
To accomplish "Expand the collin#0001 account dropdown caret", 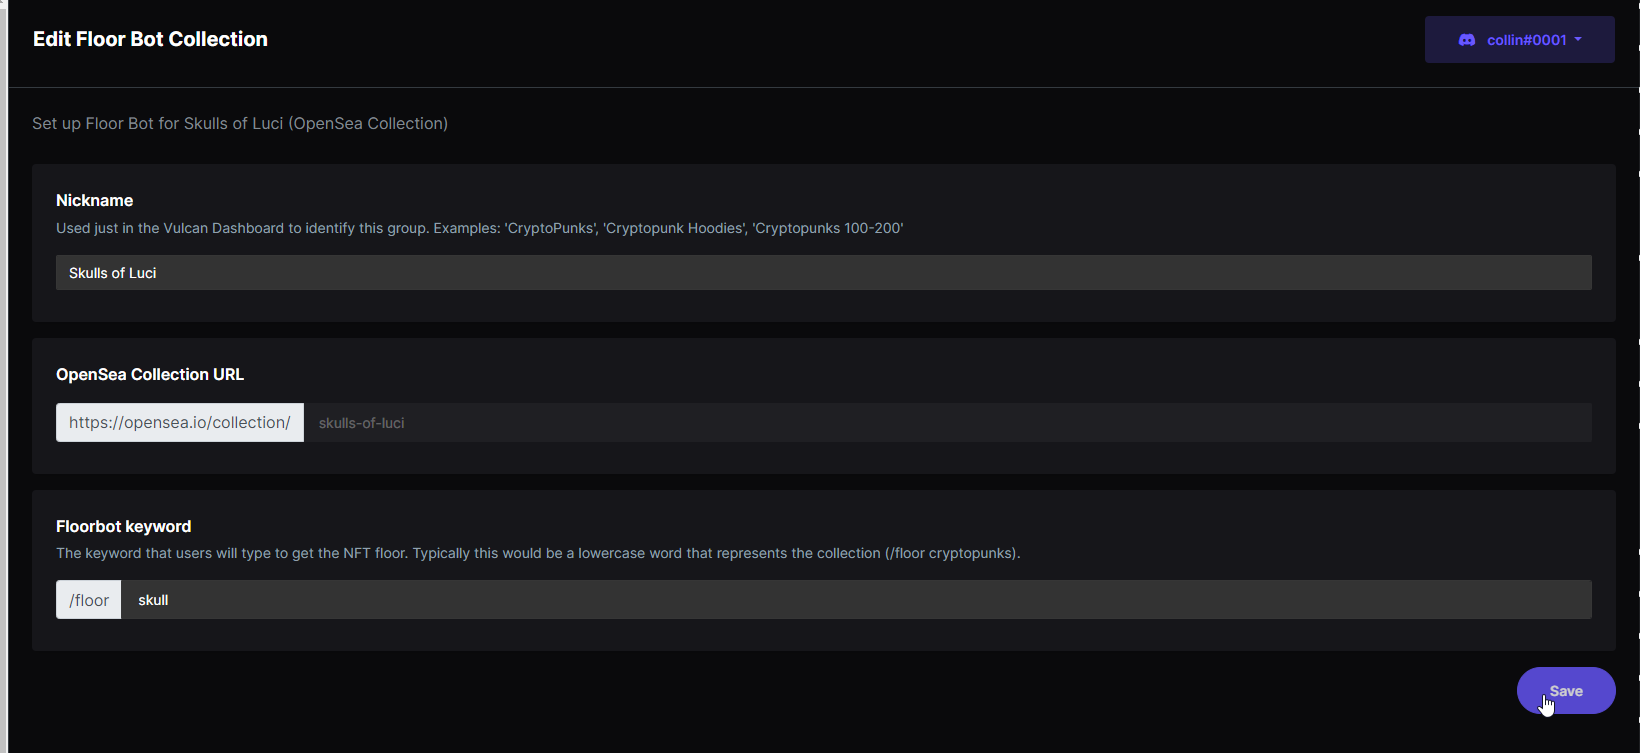I will point(1578,40).
